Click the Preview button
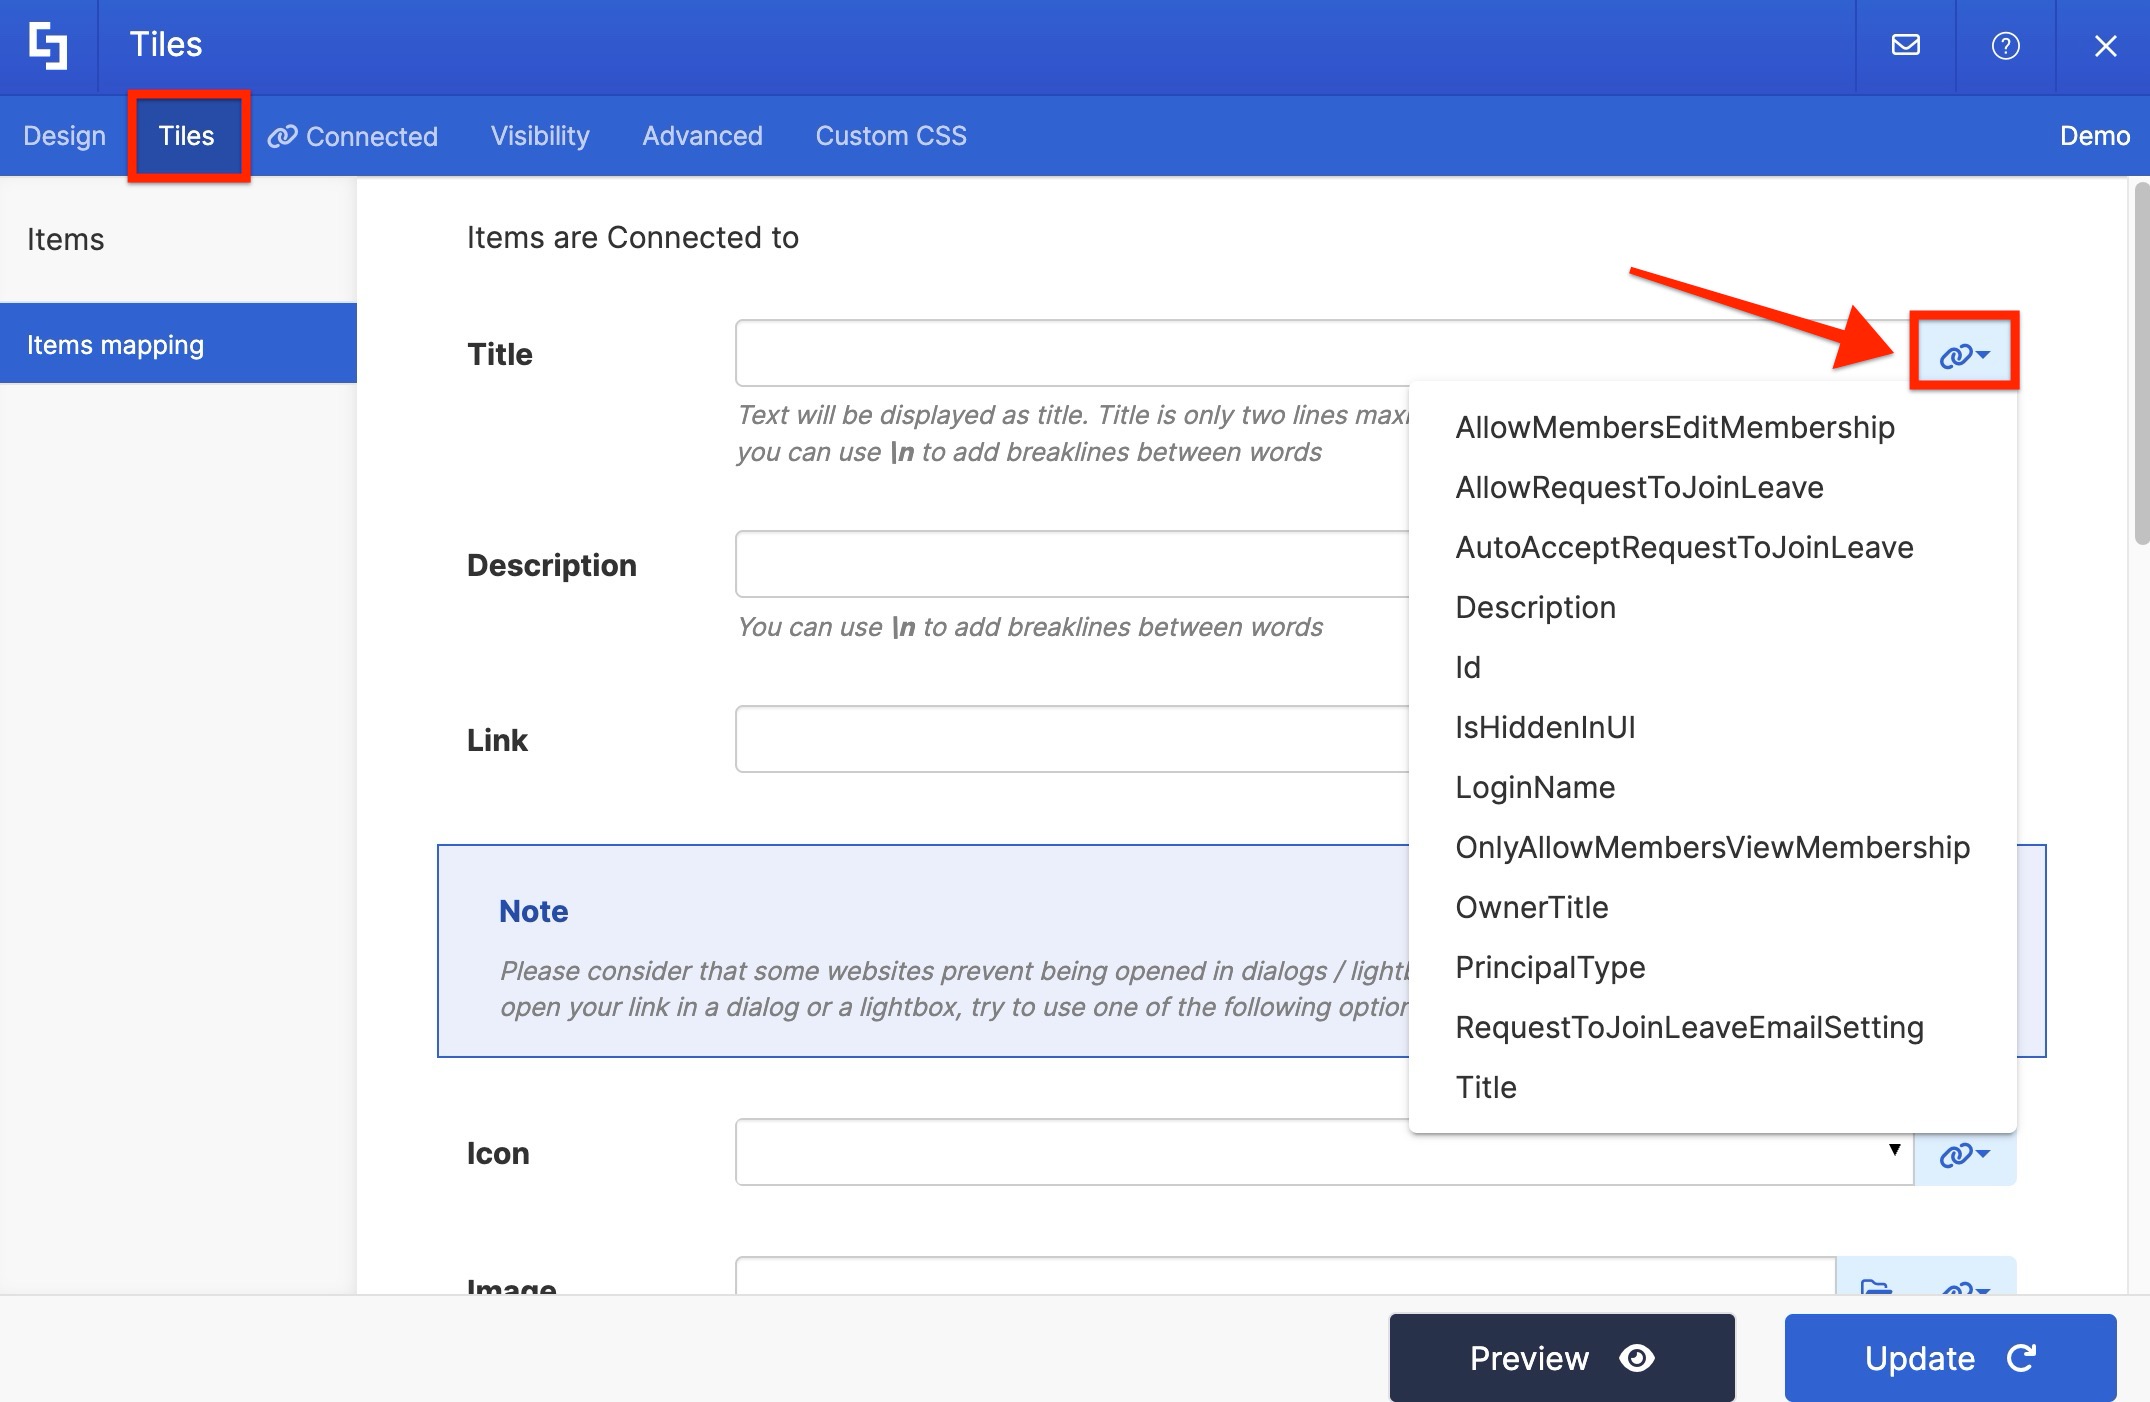2150x1402 pixels. click(1561, 1357)
